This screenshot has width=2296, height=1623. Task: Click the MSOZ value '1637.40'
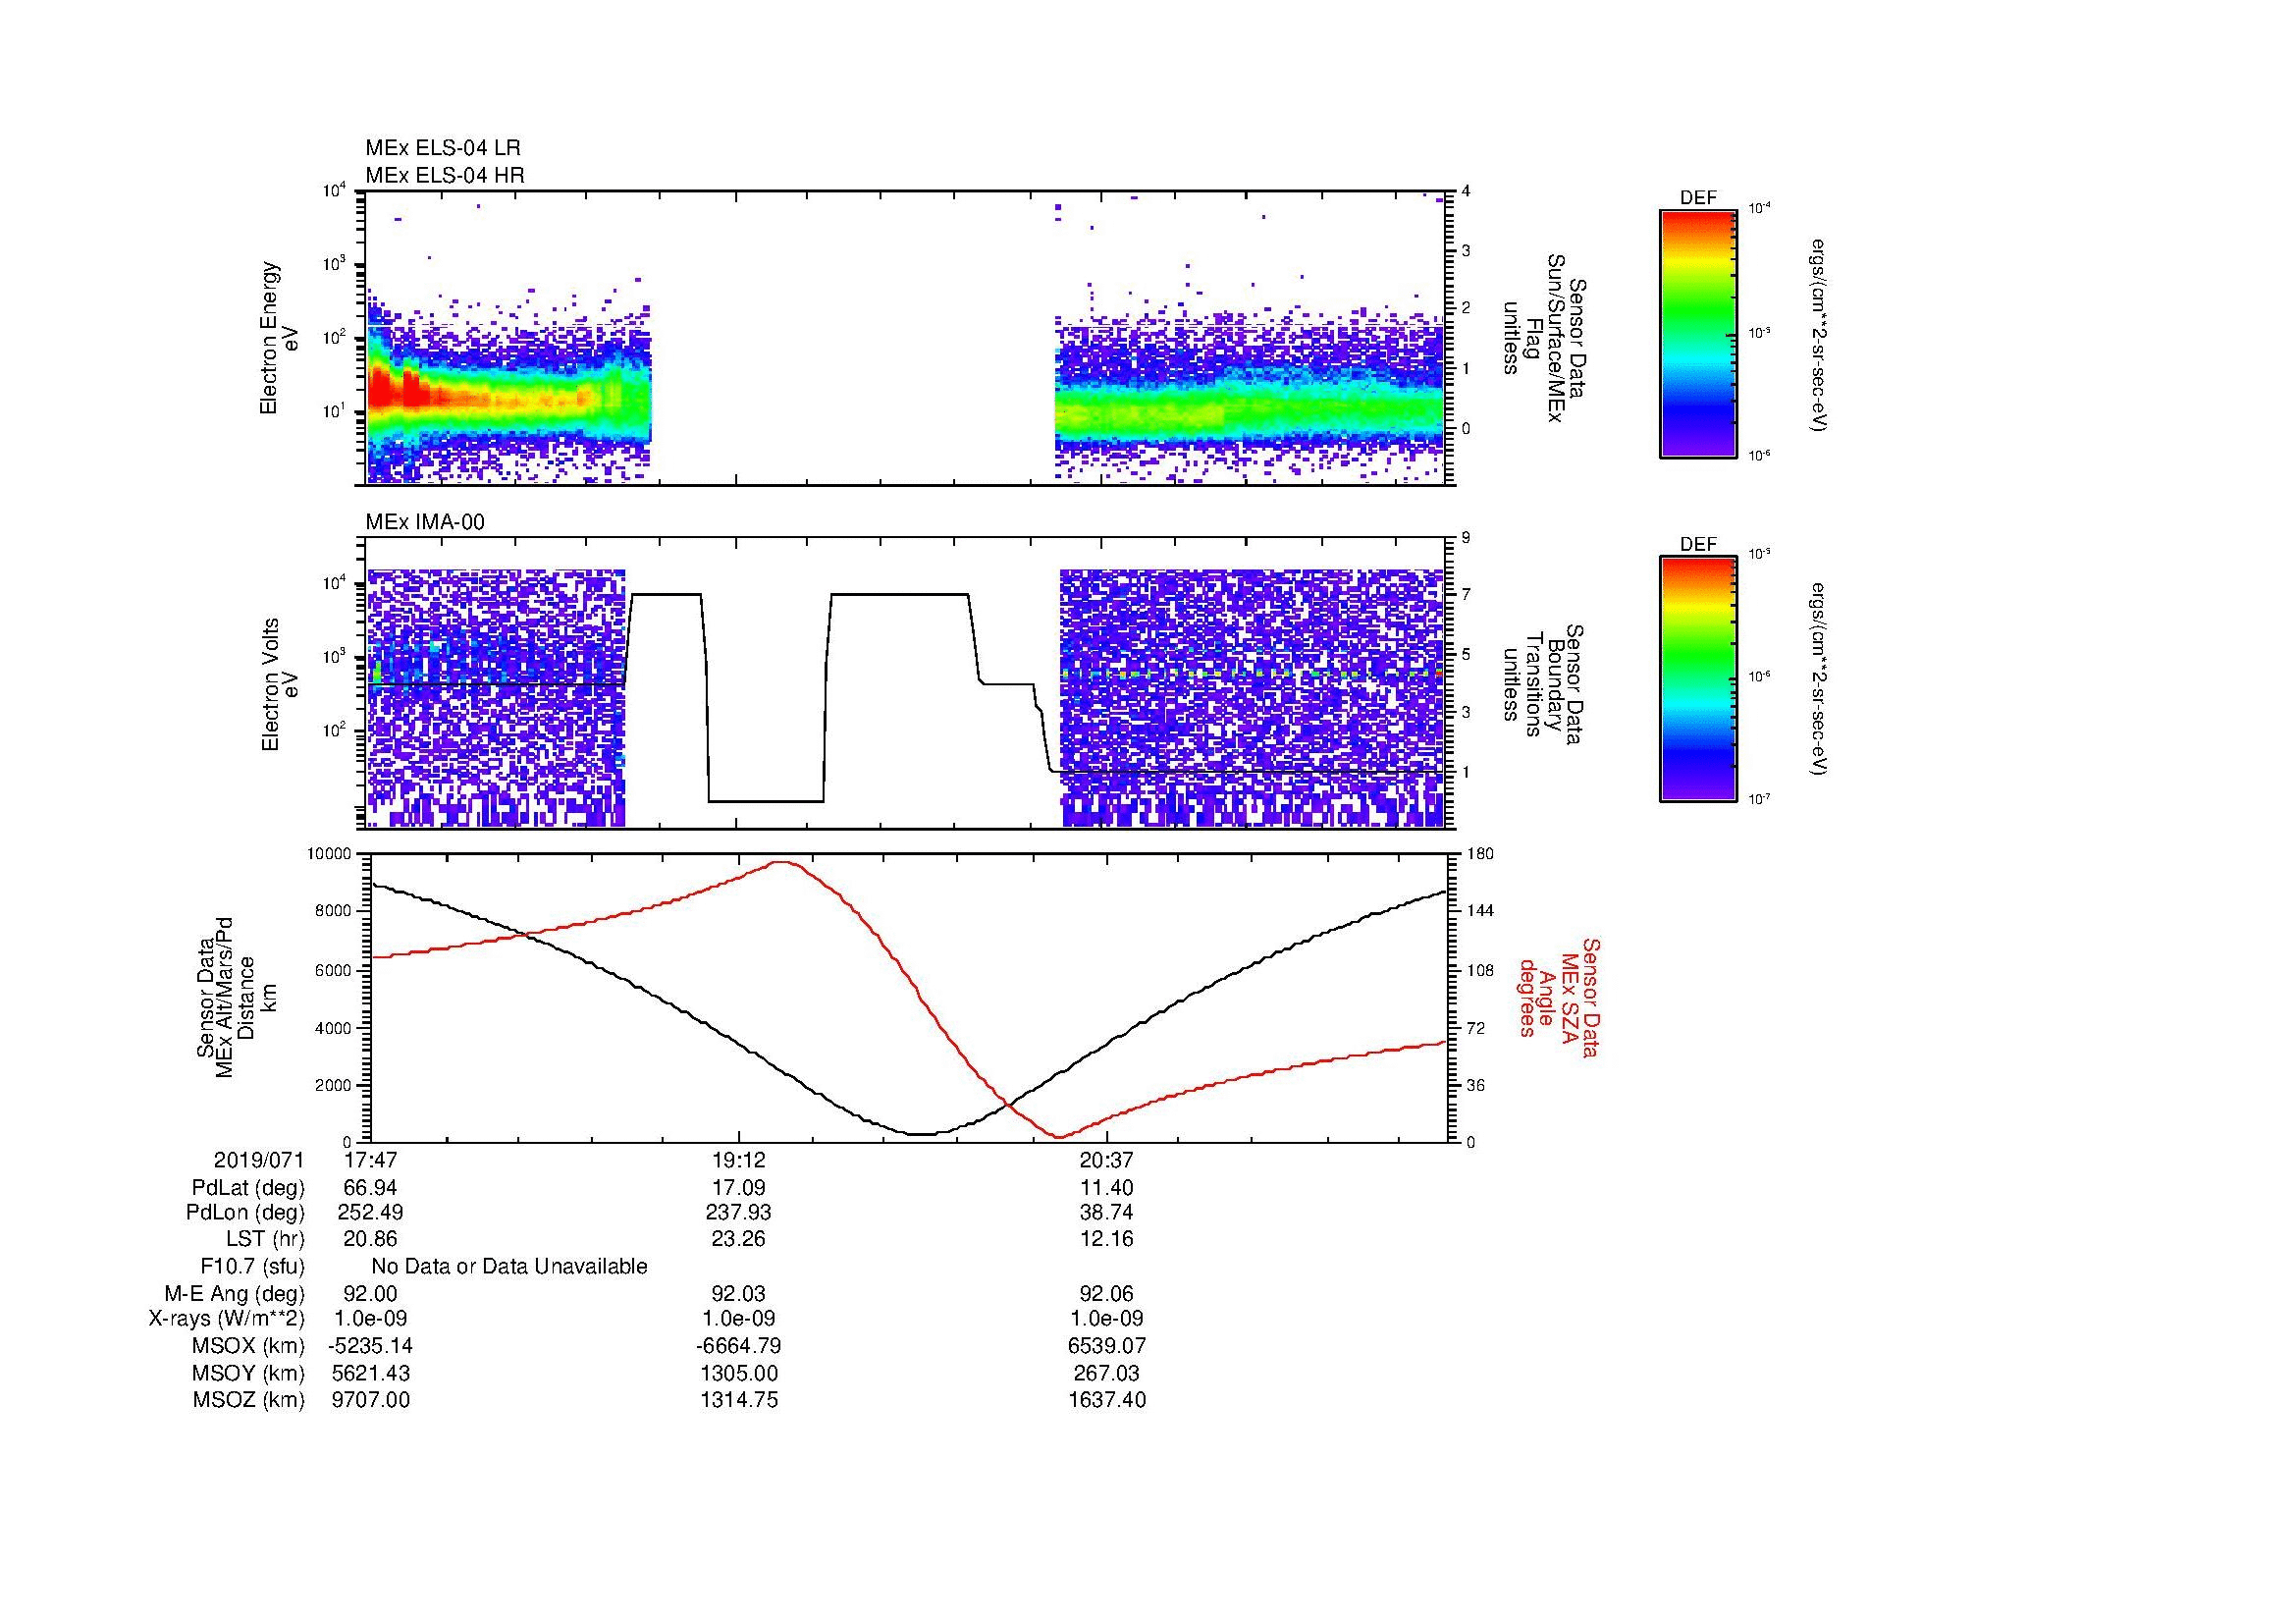[x=1106, y=1400]
